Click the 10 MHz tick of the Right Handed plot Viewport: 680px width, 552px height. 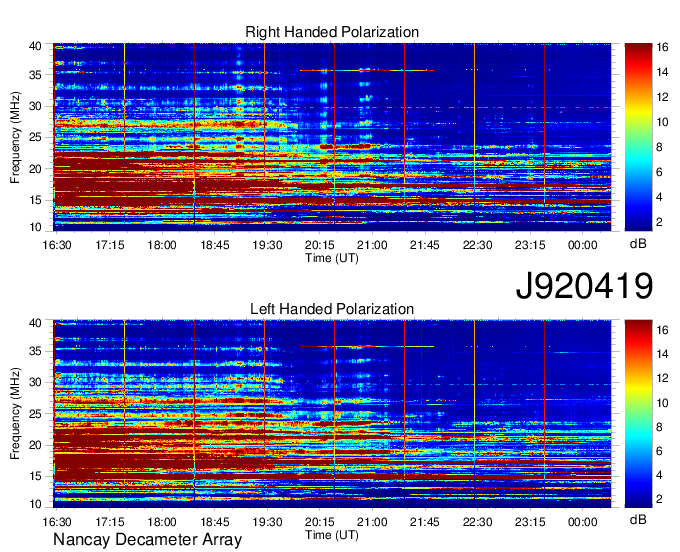[x=35, y=227]
